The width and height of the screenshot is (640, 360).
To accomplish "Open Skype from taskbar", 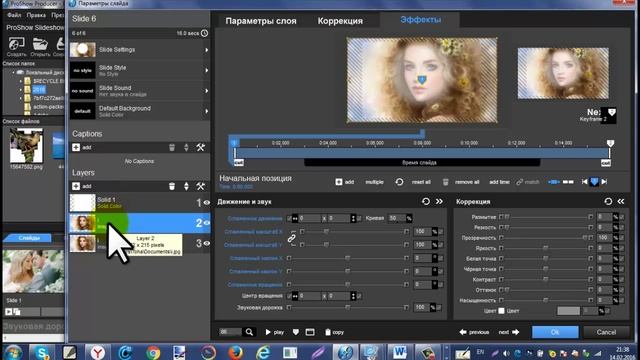I will tap(42, 352).
